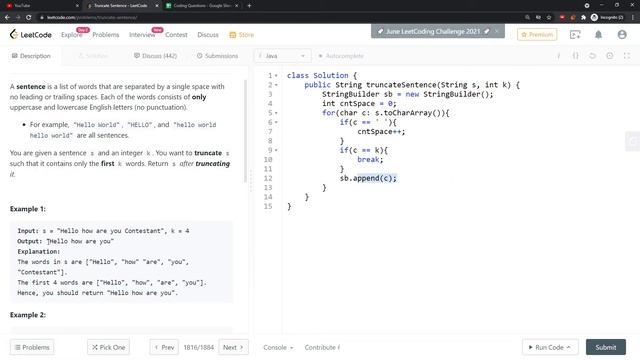Click the tab search dropdown in the title bar
The image size is (640, 360).
click(587, 5)
